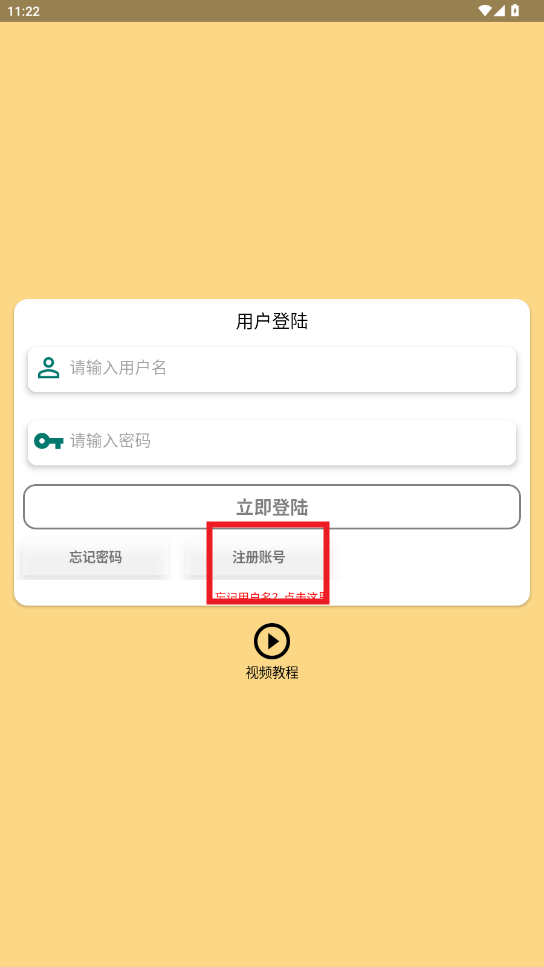The width and height of the screenshot is (544, 967).
Task: Play the 视频教程 circular play icon
Action: tap(271, 641)
